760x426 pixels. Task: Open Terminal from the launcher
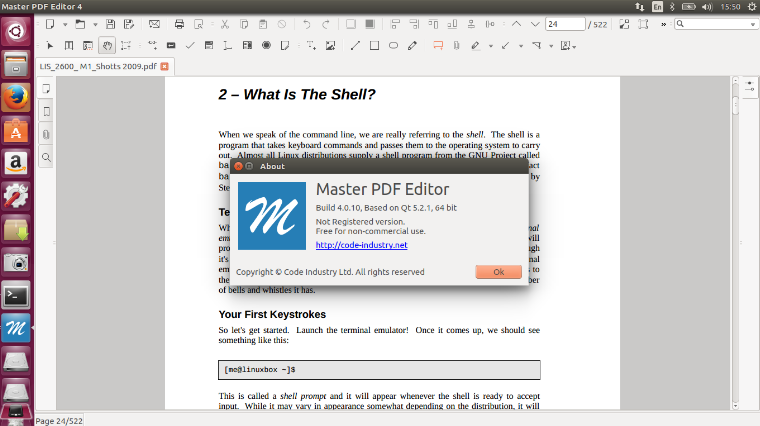click(16, 295)
